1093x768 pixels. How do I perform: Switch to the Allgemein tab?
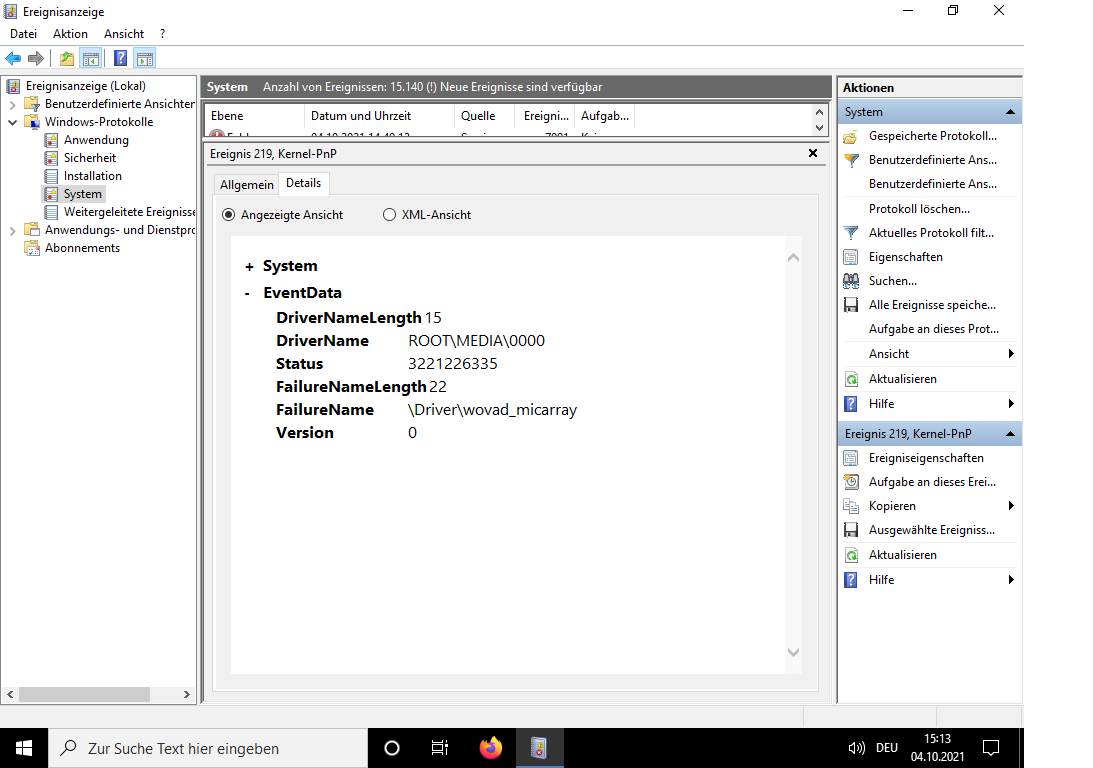[x=246, y=184]
